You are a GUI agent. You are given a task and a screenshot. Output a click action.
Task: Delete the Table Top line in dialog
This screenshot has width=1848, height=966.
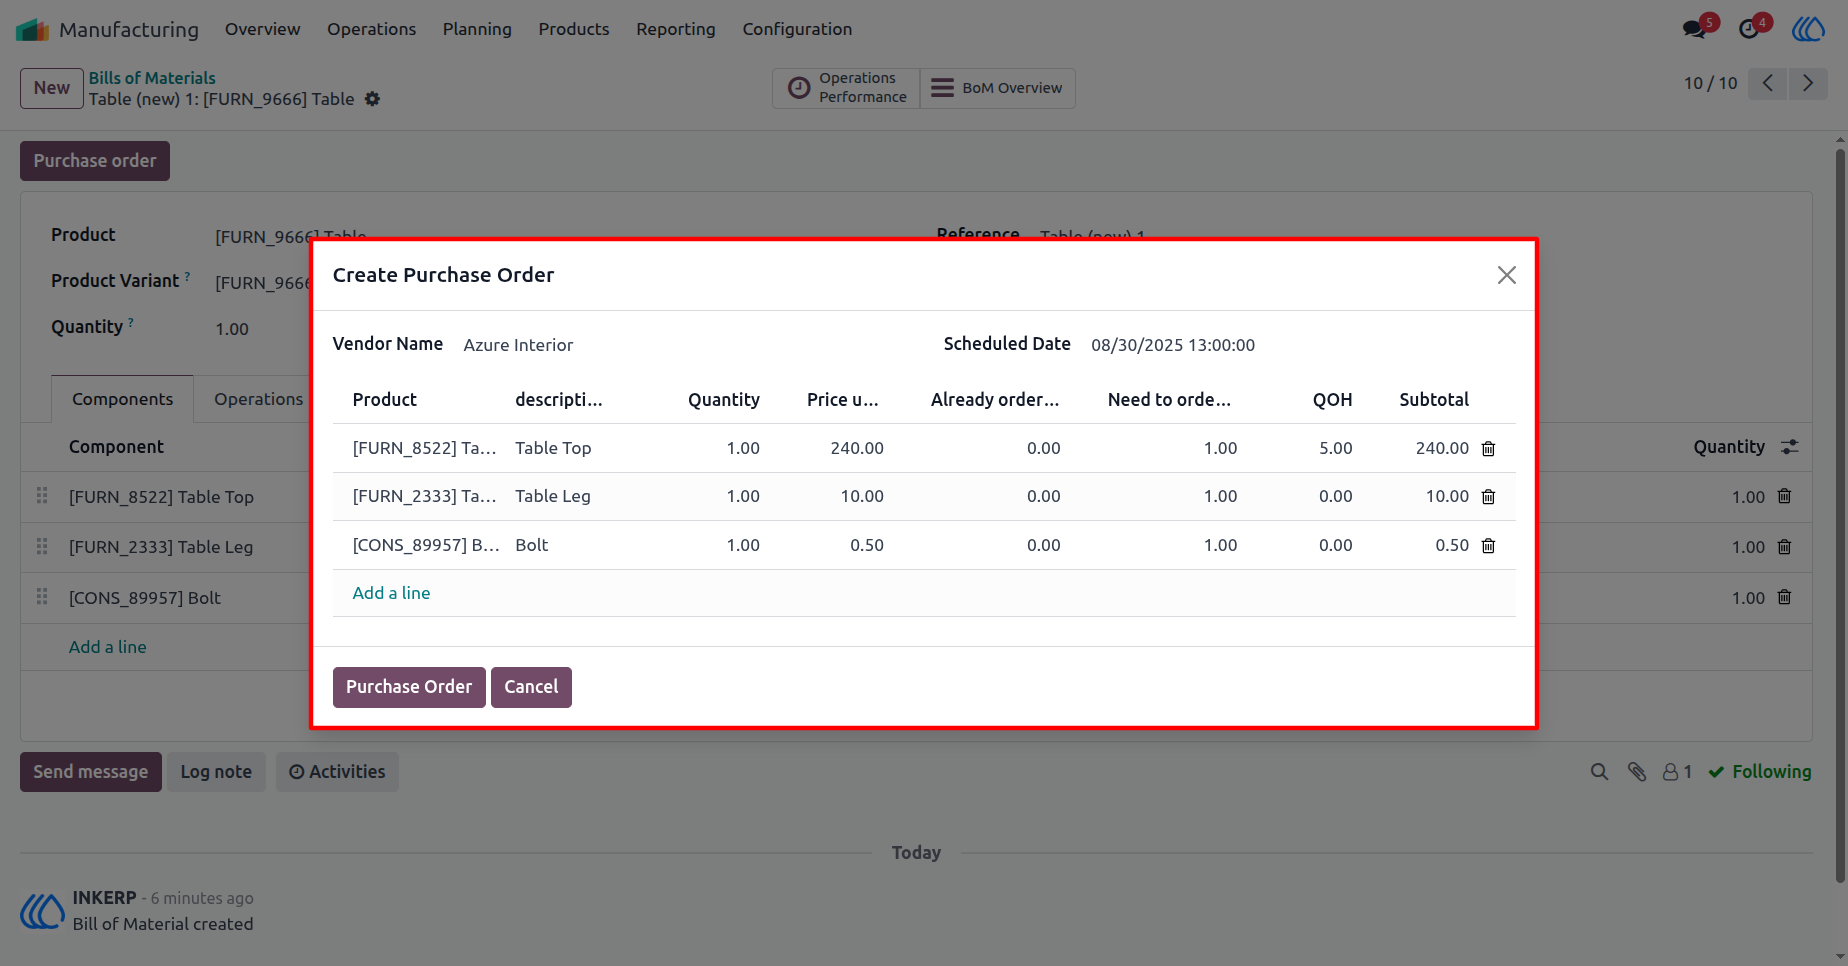[1488, 449]
